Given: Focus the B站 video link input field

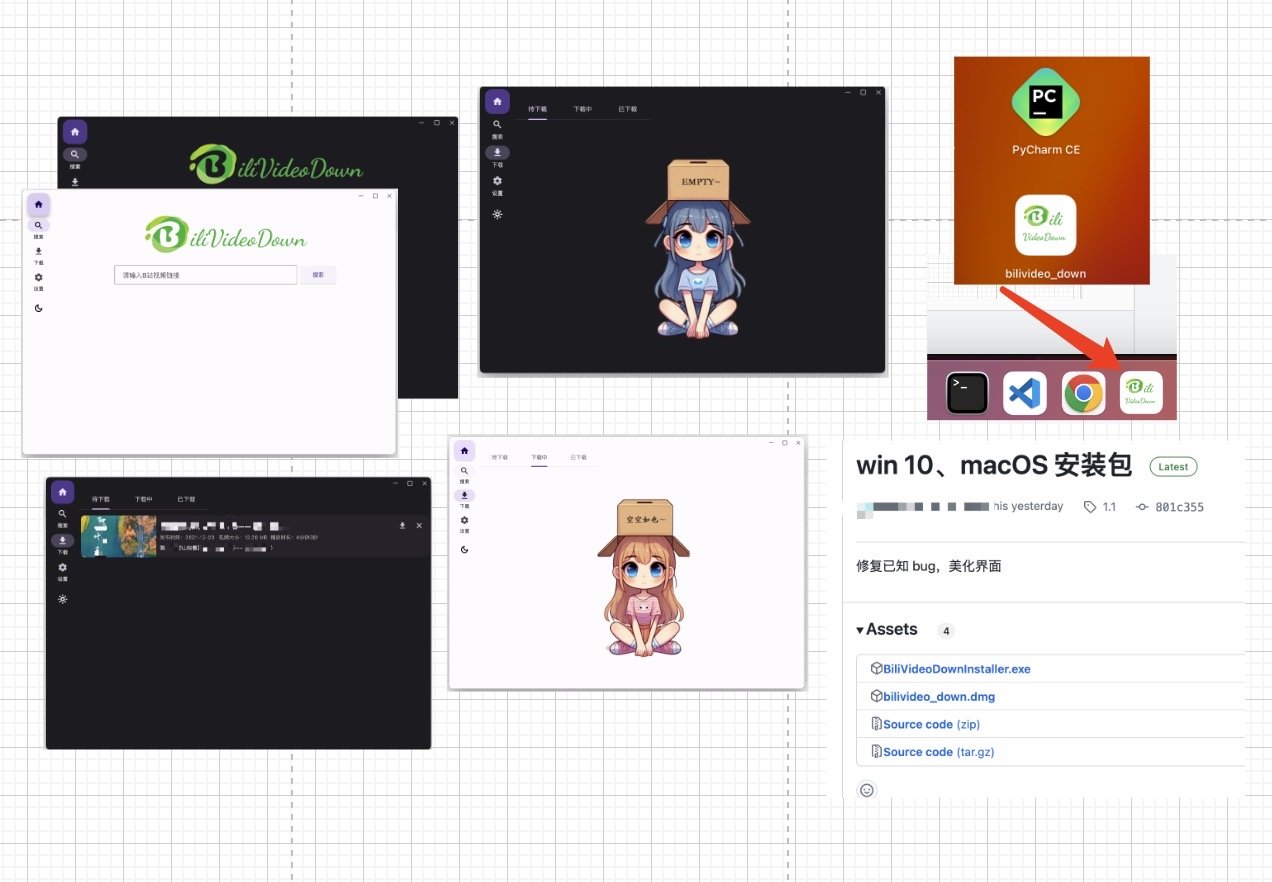Looking at the screenshot, I should pos(206,274).
